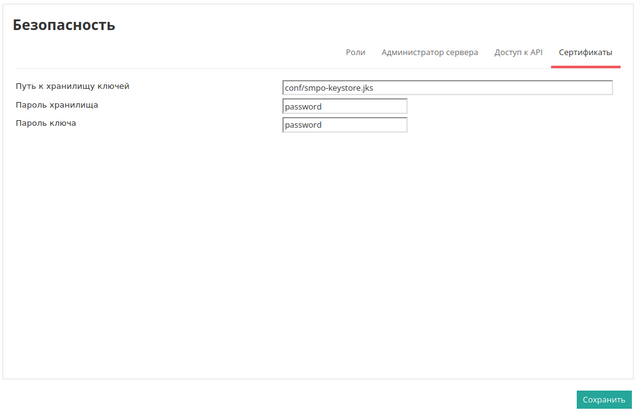Select the Сертификаты tab
This screenshot has height=415, width=640.
(585, 52)
